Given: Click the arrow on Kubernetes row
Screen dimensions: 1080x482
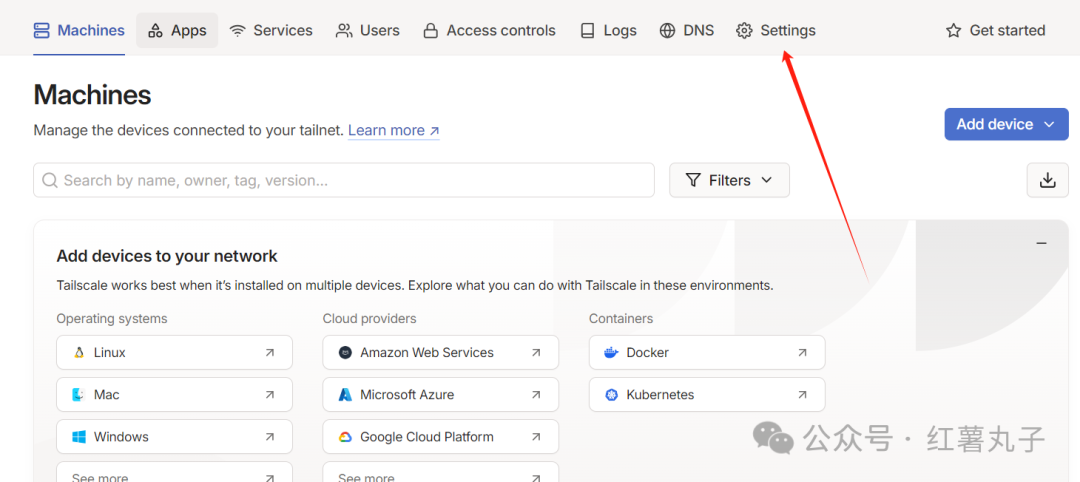Looking at the screenshot, I should click(802, 395).
